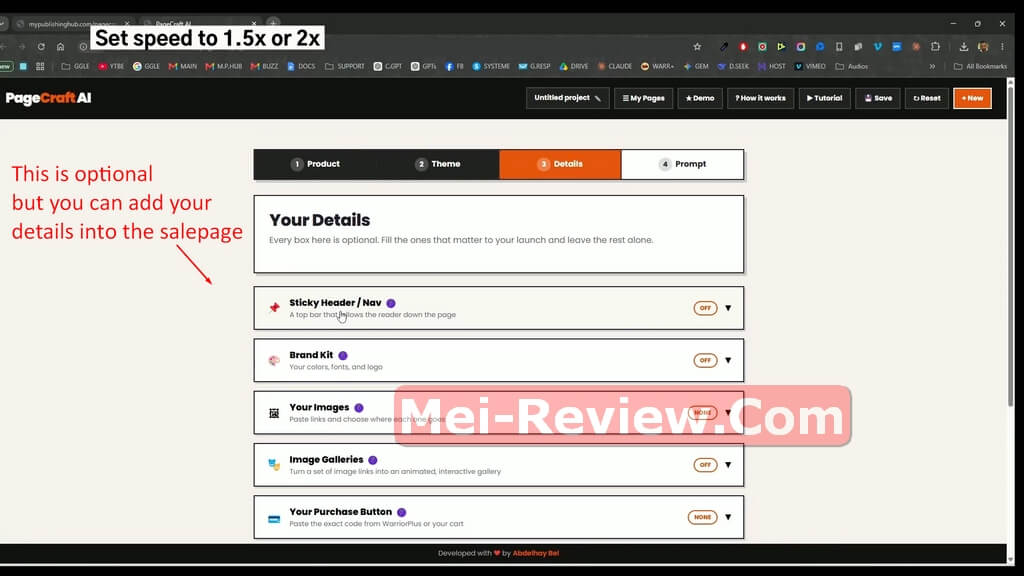Click the PageCraft AI logo
The image size is (1024, 576).
pyautogui.click(x=48, y=98)
